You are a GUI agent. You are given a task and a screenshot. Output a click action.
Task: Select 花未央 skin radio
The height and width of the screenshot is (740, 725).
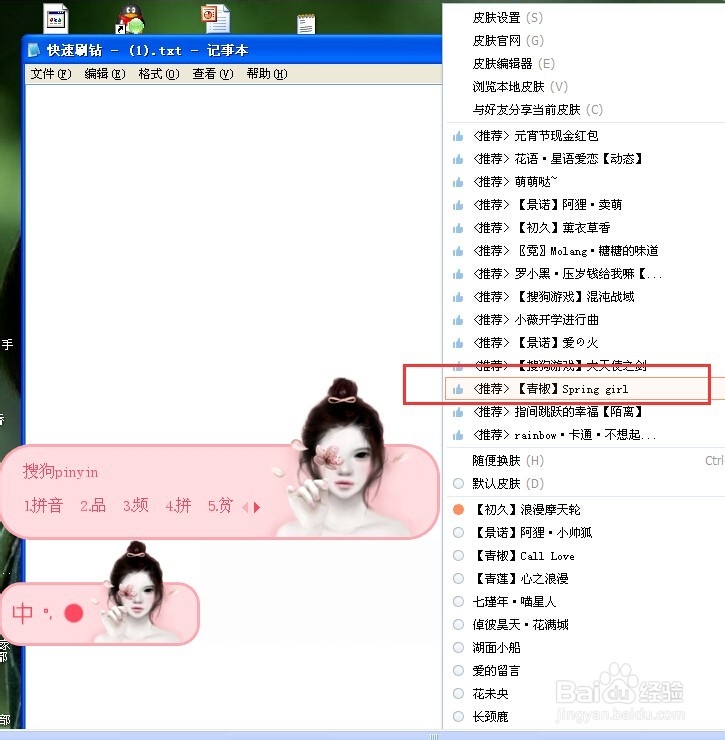(458, 694)
